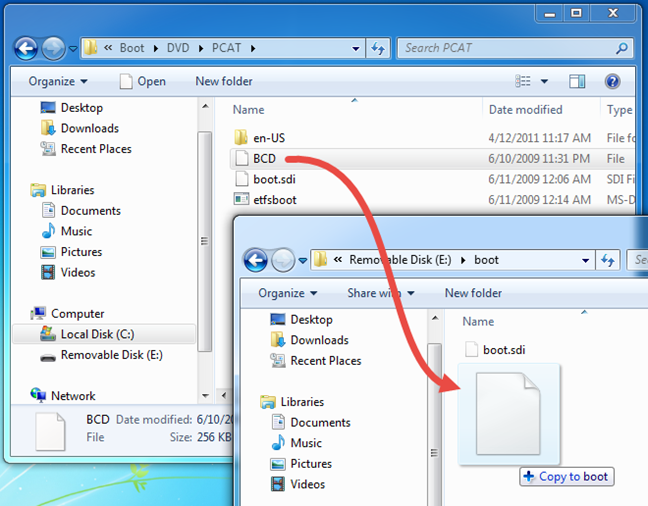Click the Open button in toolbar
Image resolution: width=648 pixels, height=506 pixels.
tap(142, 81)
